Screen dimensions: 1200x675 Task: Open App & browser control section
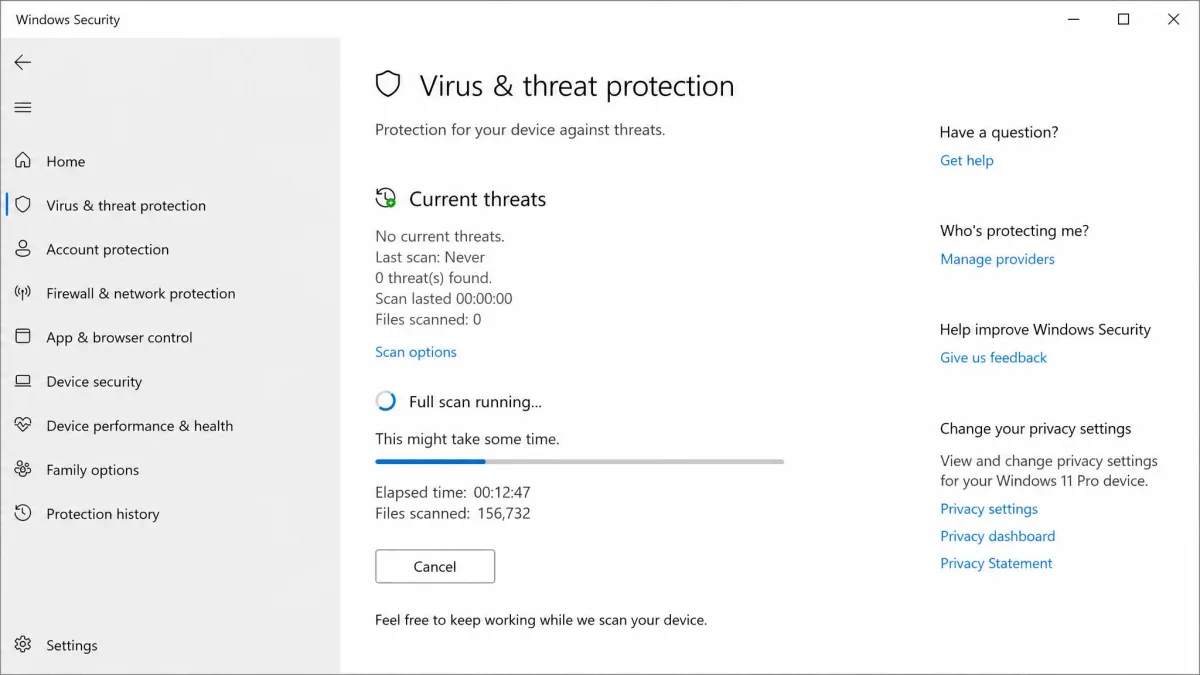[x=120, y=337]
